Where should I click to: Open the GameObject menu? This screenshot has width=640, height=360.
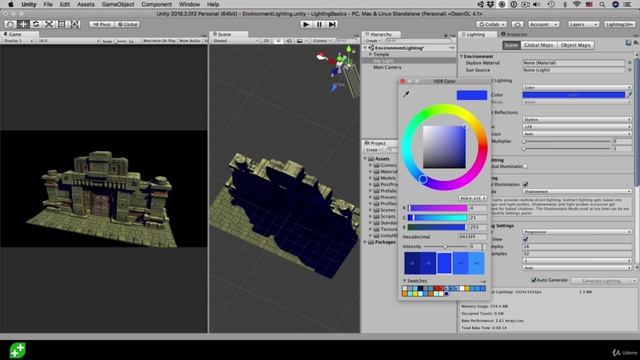(x=118, y=4)
